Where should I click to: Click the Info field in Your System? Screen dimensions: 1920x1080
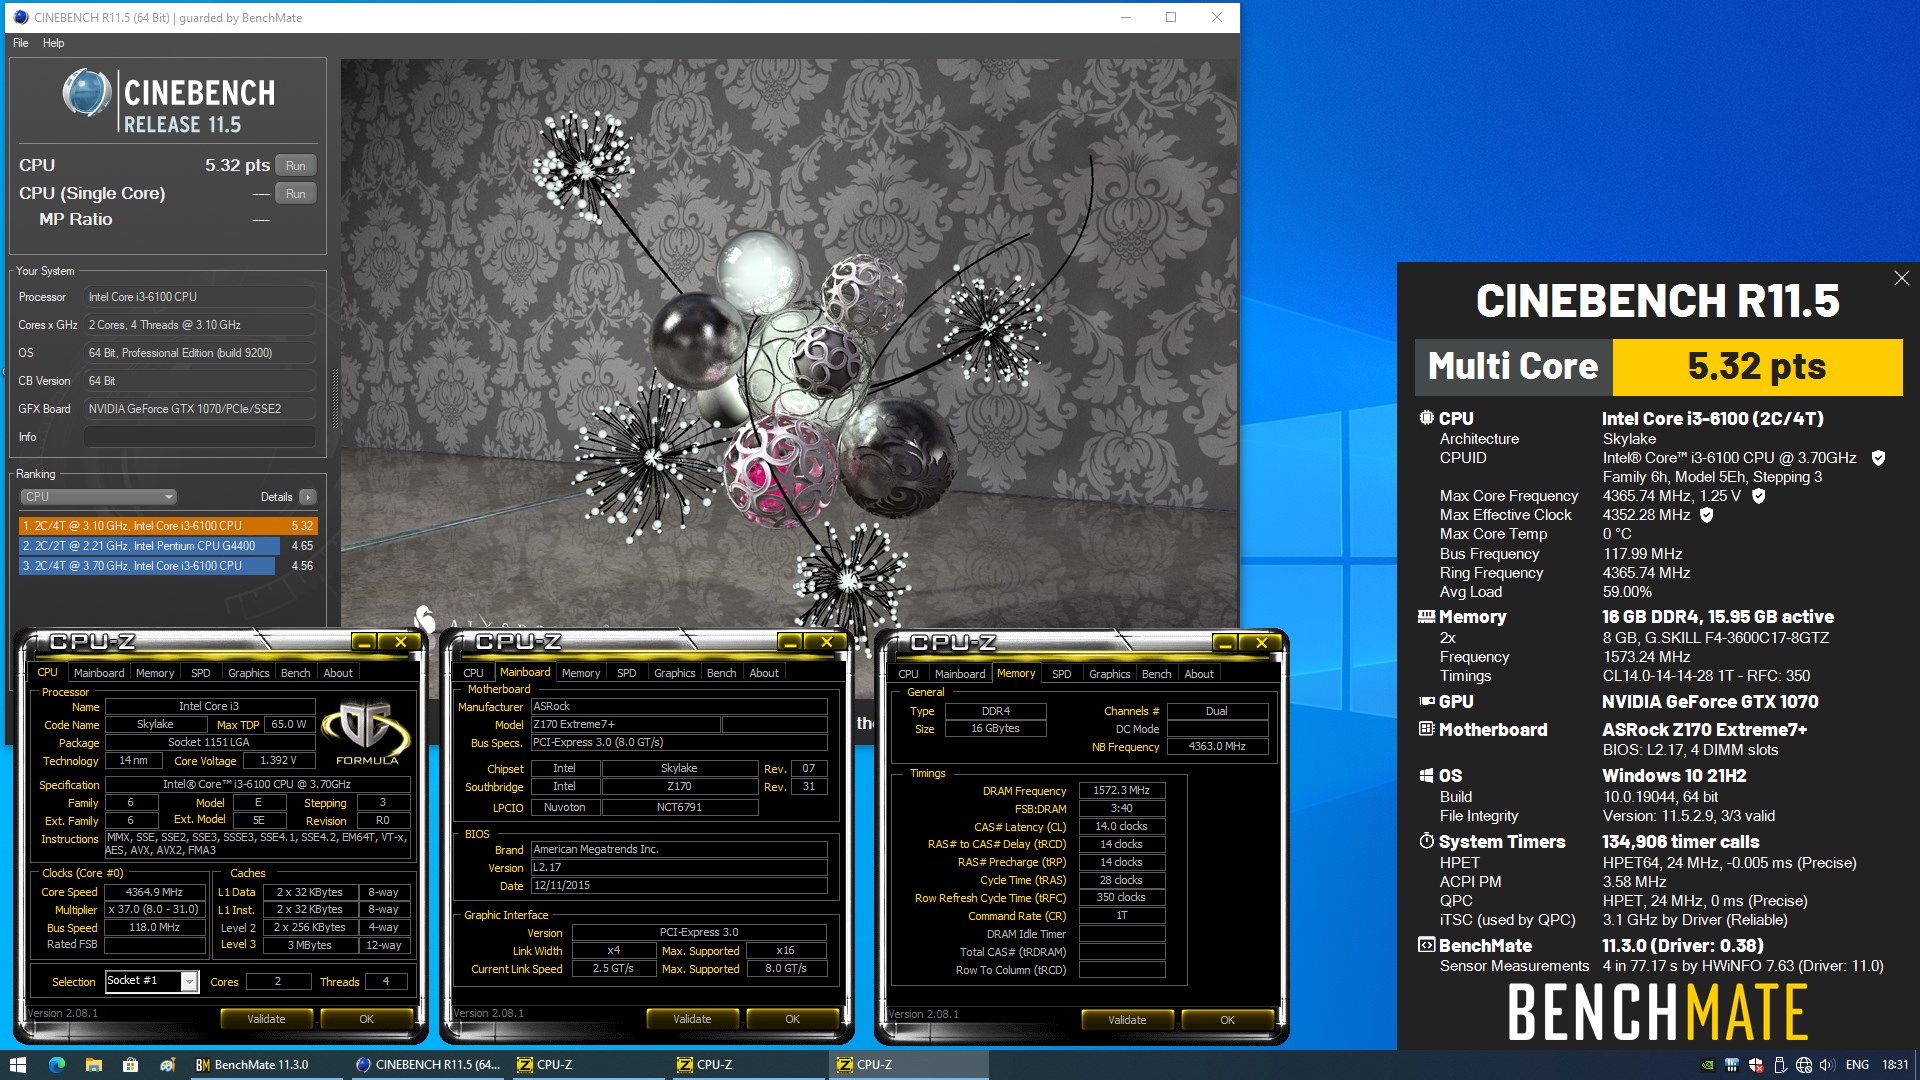click(200, 437)
